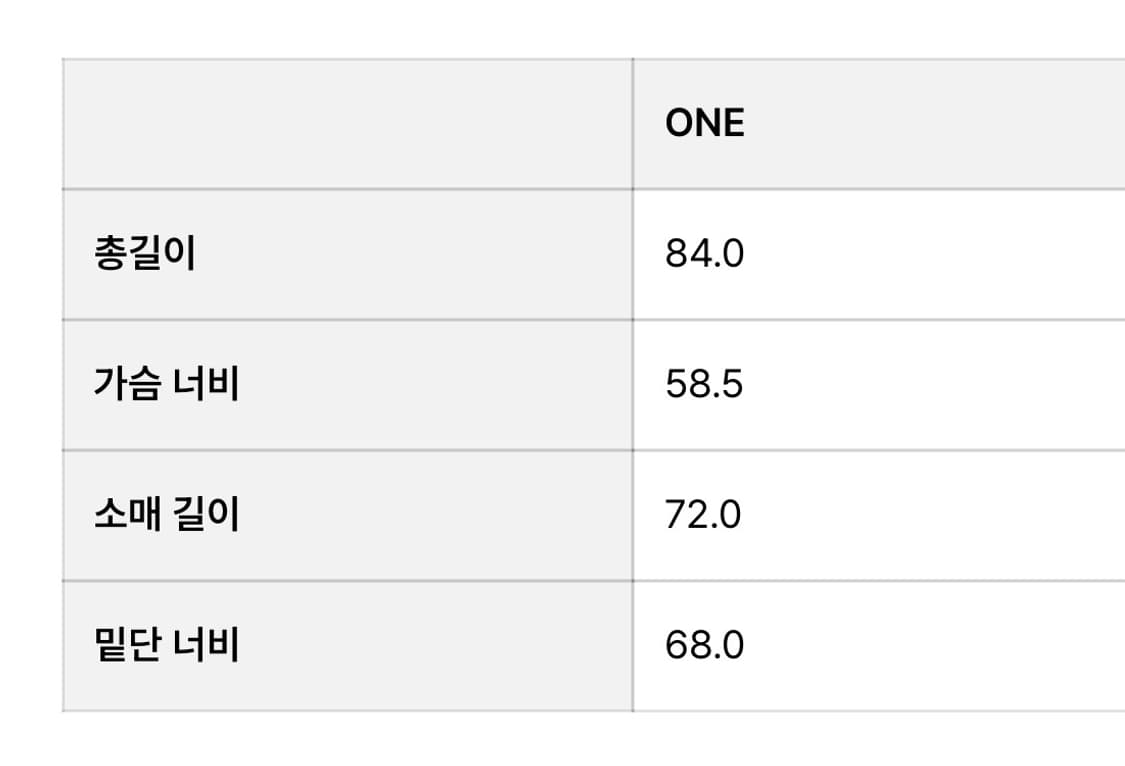Select the label cell left of 72.0
1125x766 pixels.
pos(347,515)
